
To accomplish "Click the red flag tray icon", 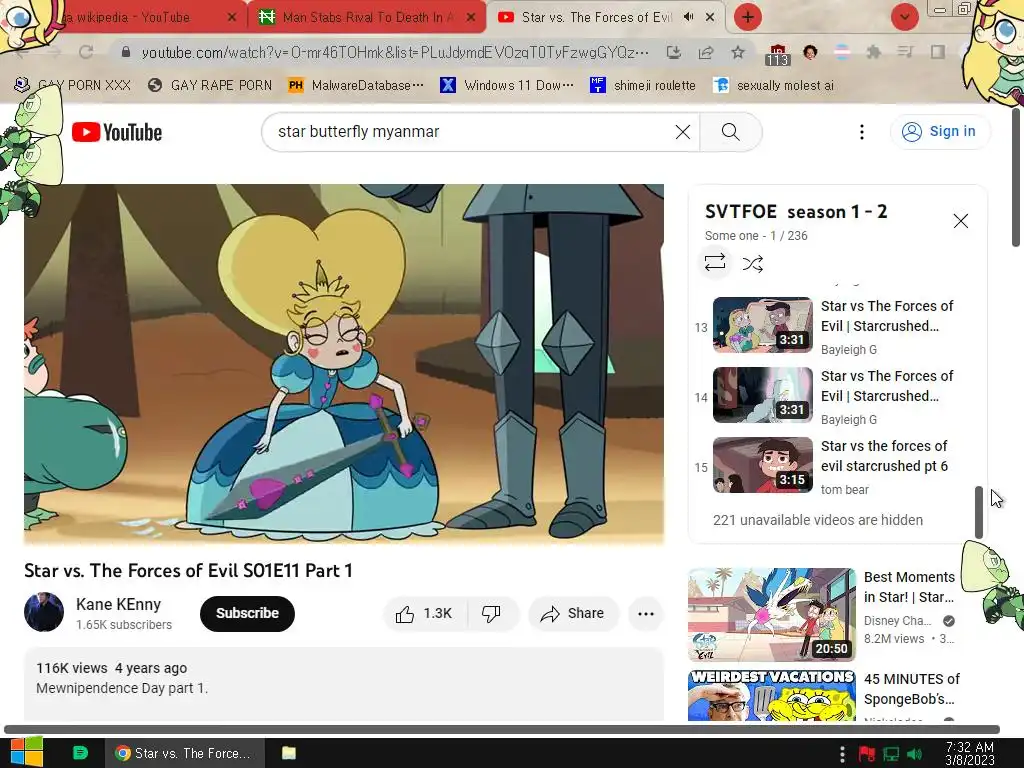I will pos(867,754).
